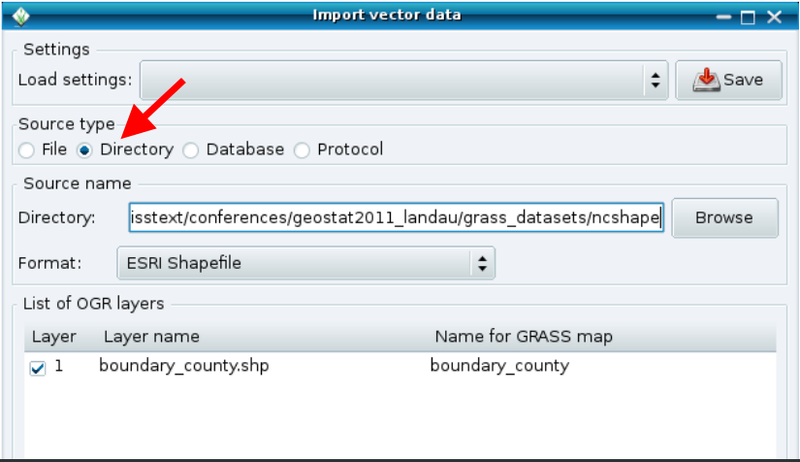Choose Protocol as source type

pyautogui.click(x=302, y=150)
